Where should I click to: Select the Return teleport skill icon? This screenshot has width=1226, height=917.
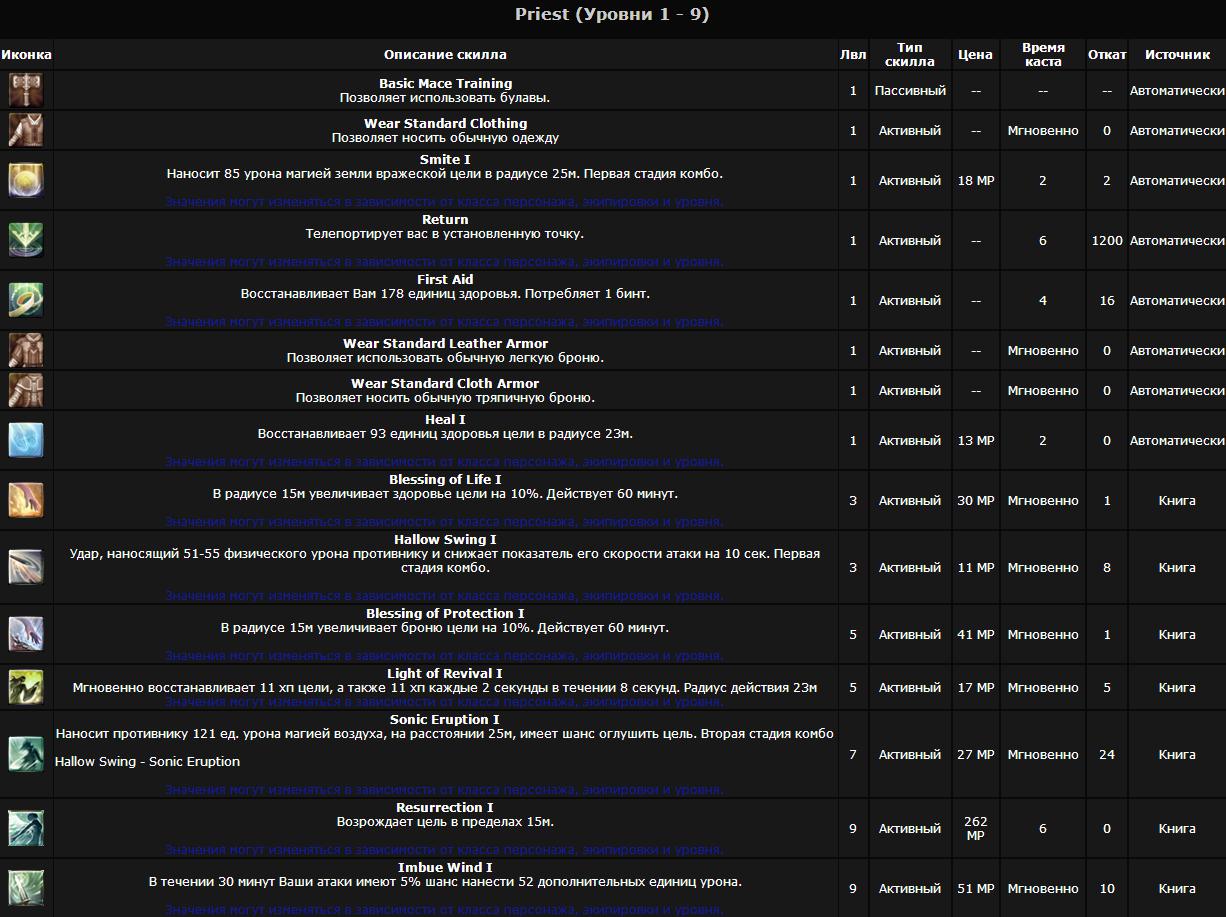click(26, 240)
